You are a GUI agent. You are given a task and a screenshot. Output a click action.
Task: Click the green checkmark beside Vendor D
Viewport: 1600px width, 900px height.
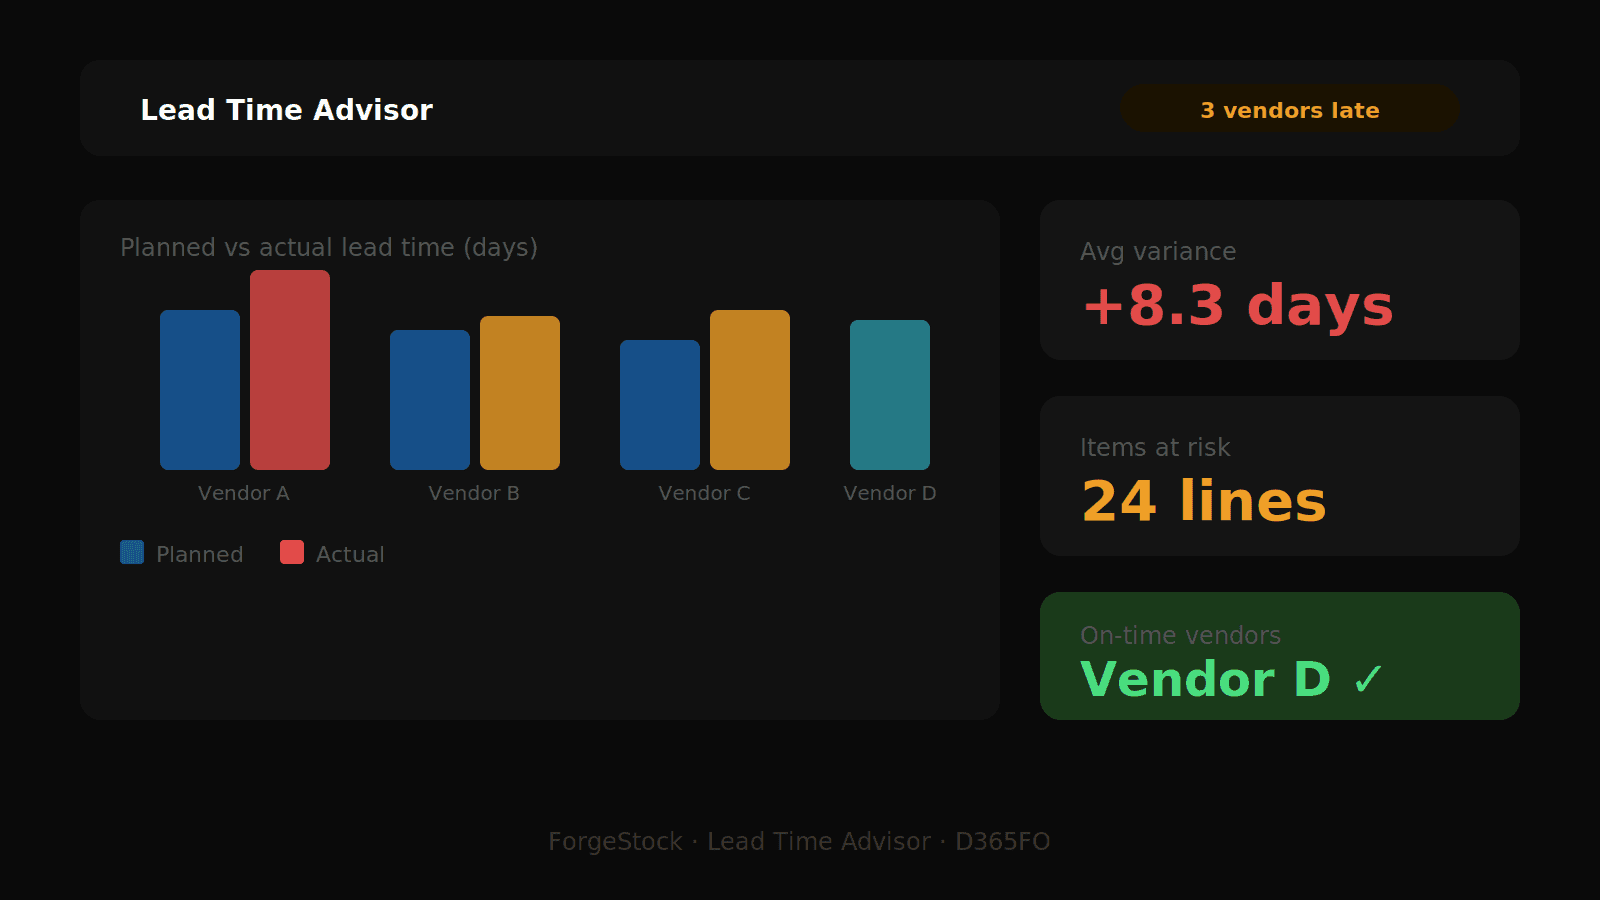[1368, 680]
